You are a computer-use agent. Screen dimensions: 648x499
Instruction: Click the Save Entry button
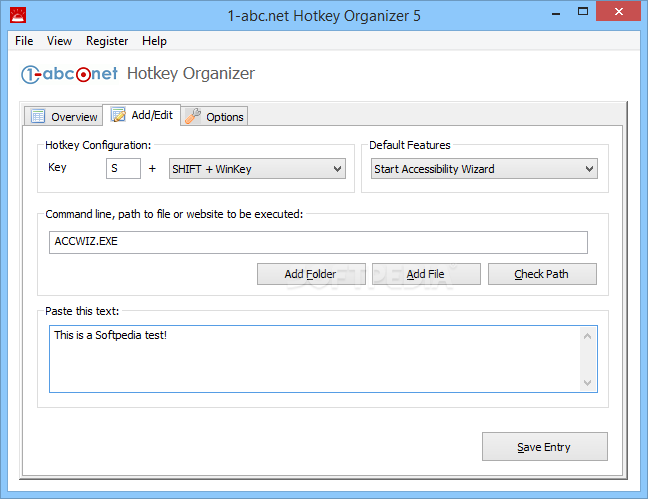click(545, 446)
